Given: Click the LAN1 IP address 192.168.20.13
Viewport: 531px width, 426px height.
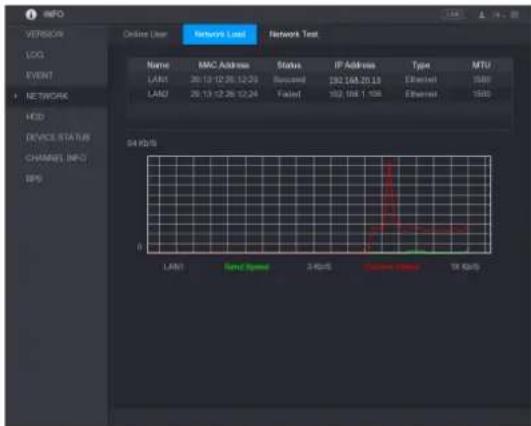Looking at the screenshot, I should coord(355,80).
